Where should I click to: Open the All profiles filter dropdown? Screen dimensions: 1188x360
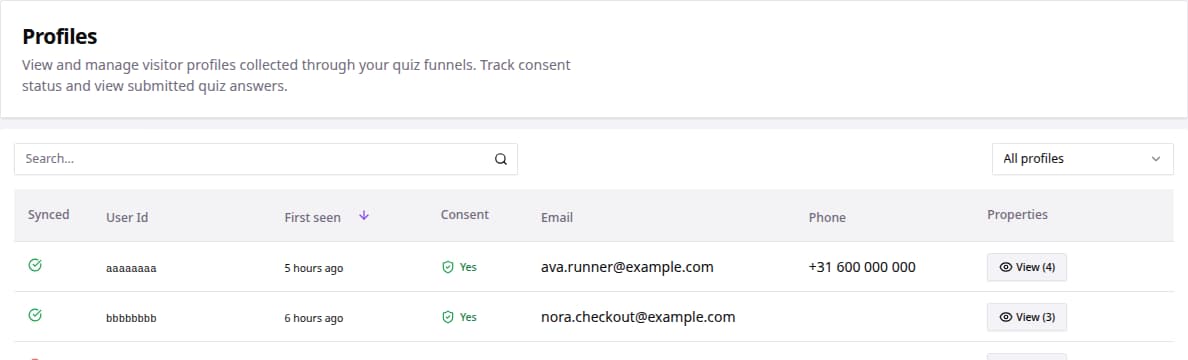point(1083,159)
